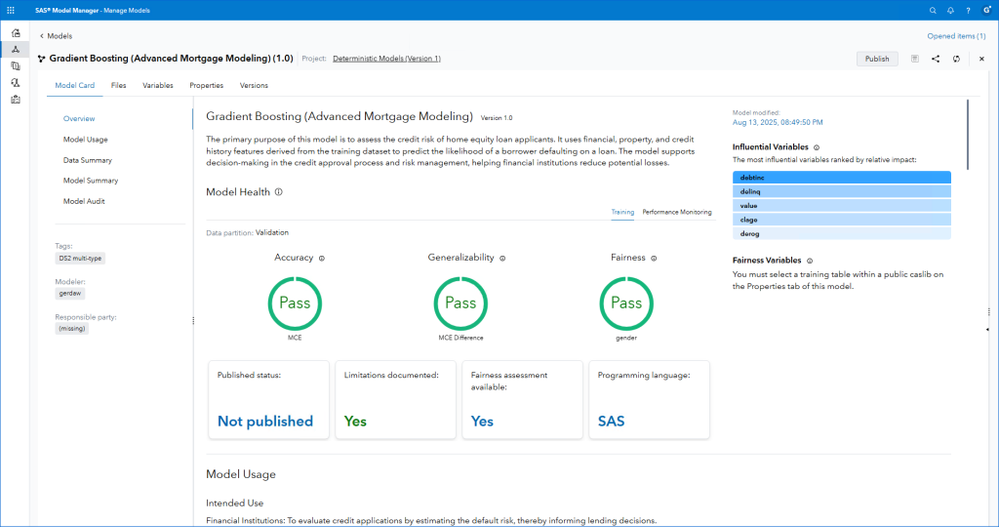Open the Properties tab
This screenshot has width=999, height=527.
[x=206, y=85]
